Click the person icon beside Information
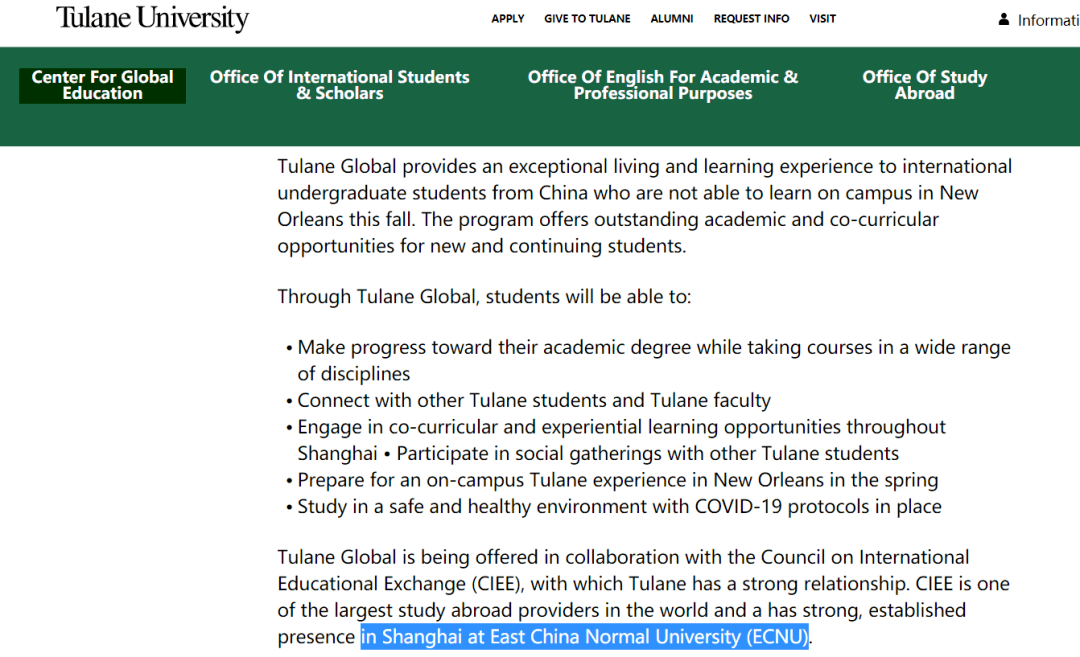This screenshot has width=1080, height=657. click(1003, 20)
